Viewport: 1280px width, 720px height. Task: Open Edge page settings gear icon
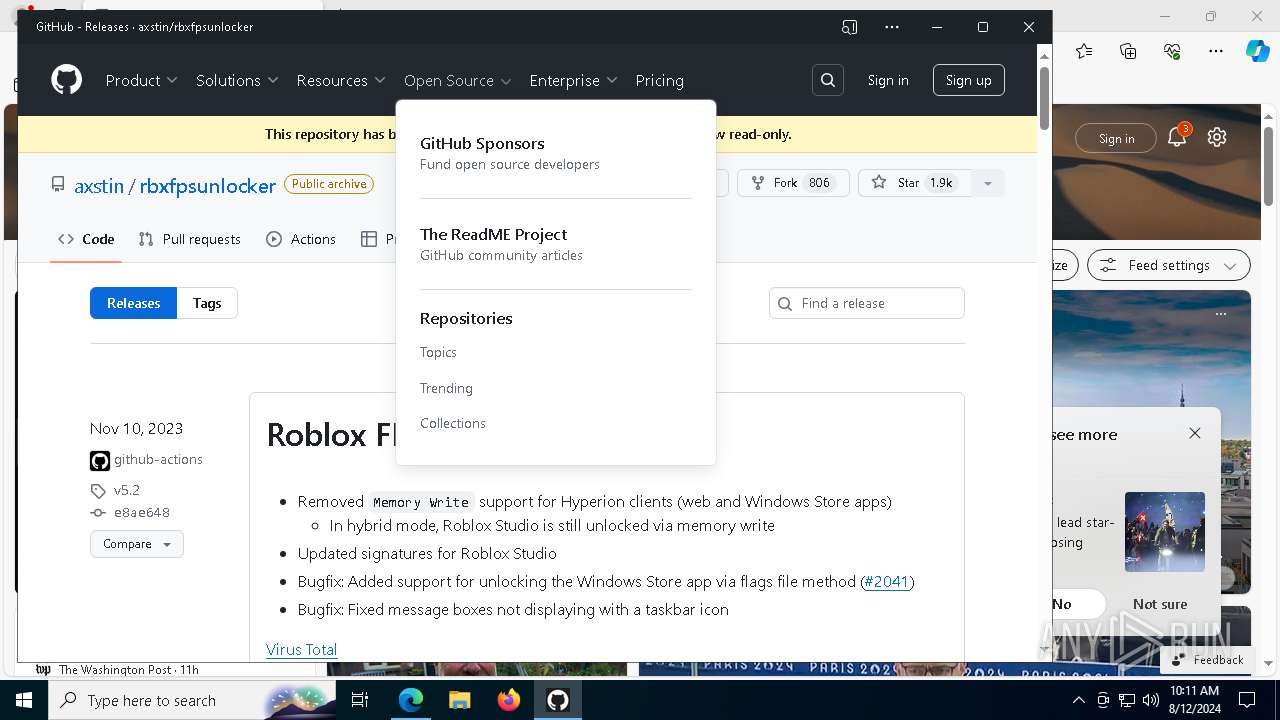point(1217,138)
